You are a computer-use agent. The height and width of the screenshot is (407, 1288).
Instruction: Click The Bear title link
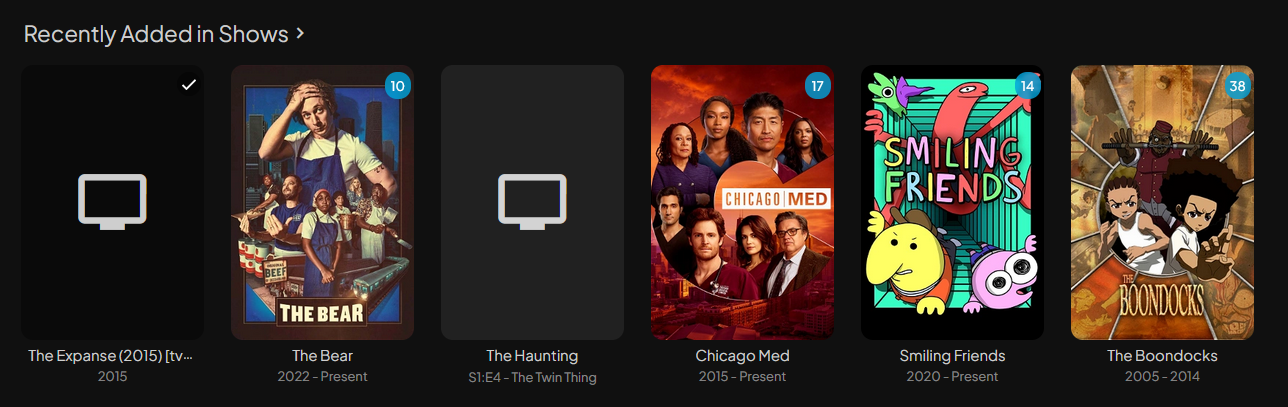pyautogui.click(x=323, y=356)
